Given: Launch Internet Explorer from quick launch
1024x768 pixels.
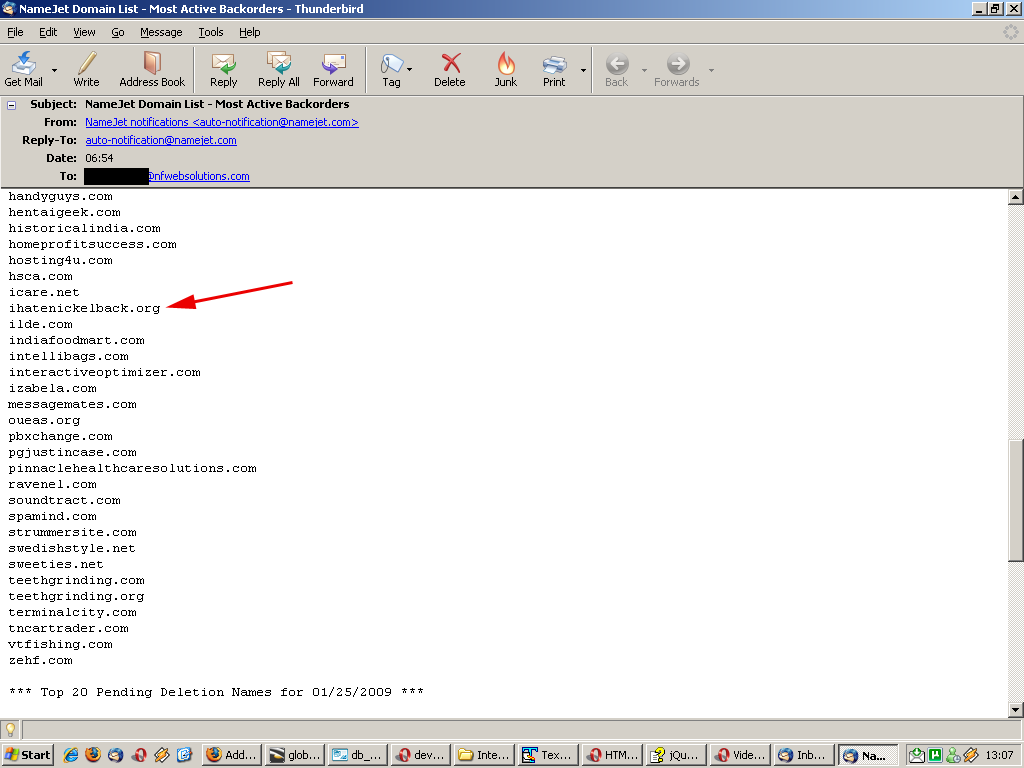Looking at the screenshot, I should tap(71, 755).
